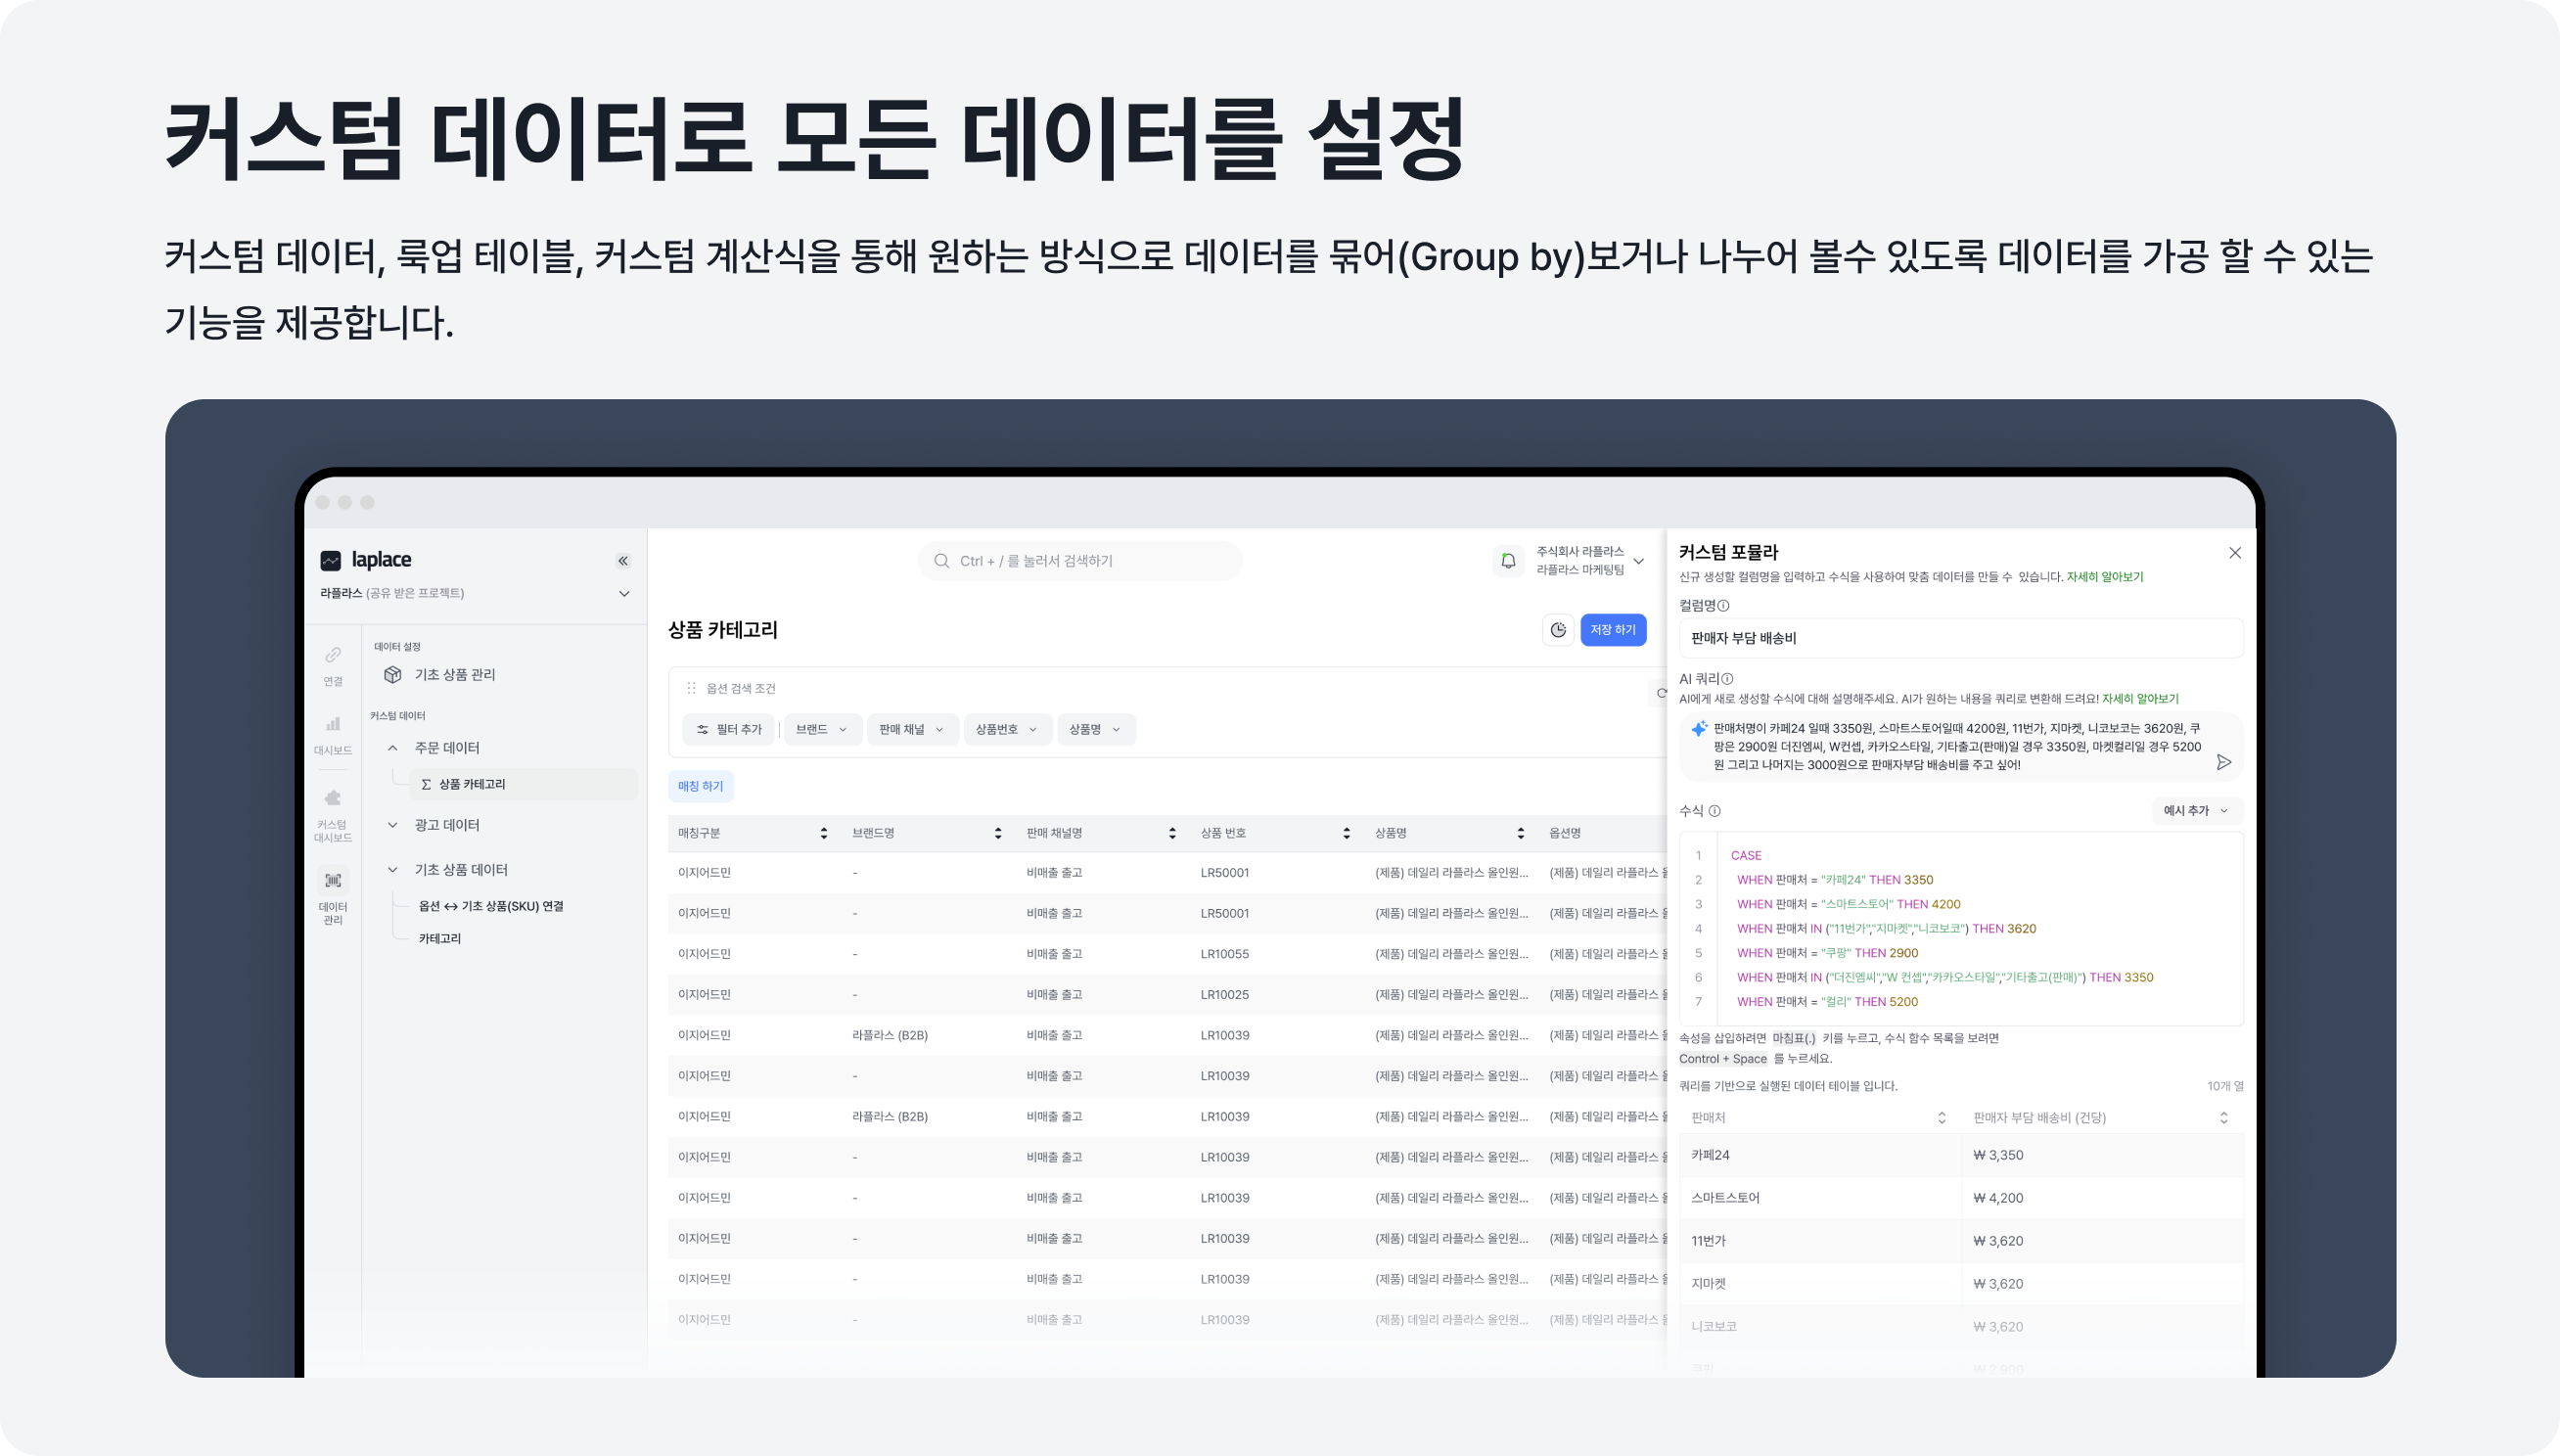Click the 매칭 하기 button
Screen dimensions: 2560x1456
(x=701, y=786)
